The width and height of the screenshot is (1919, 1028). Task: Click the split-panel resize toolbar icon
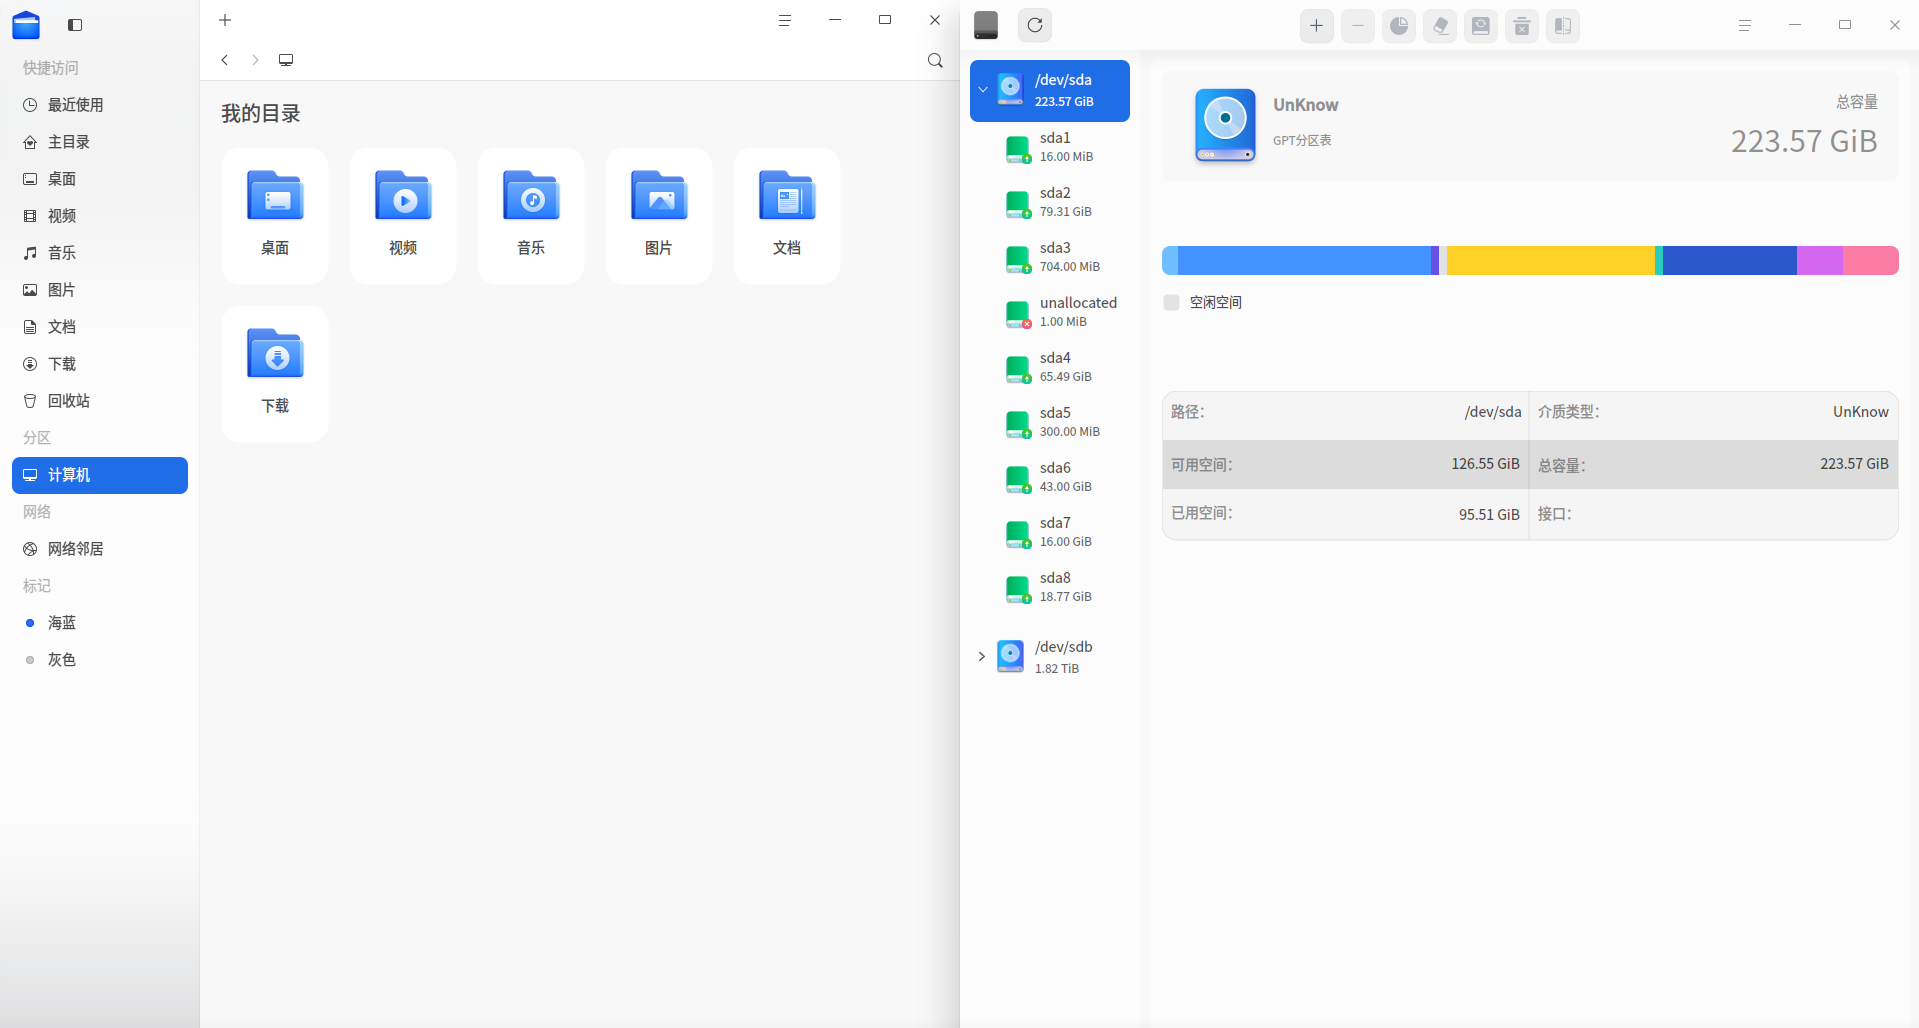click(x=1562, y=26)
